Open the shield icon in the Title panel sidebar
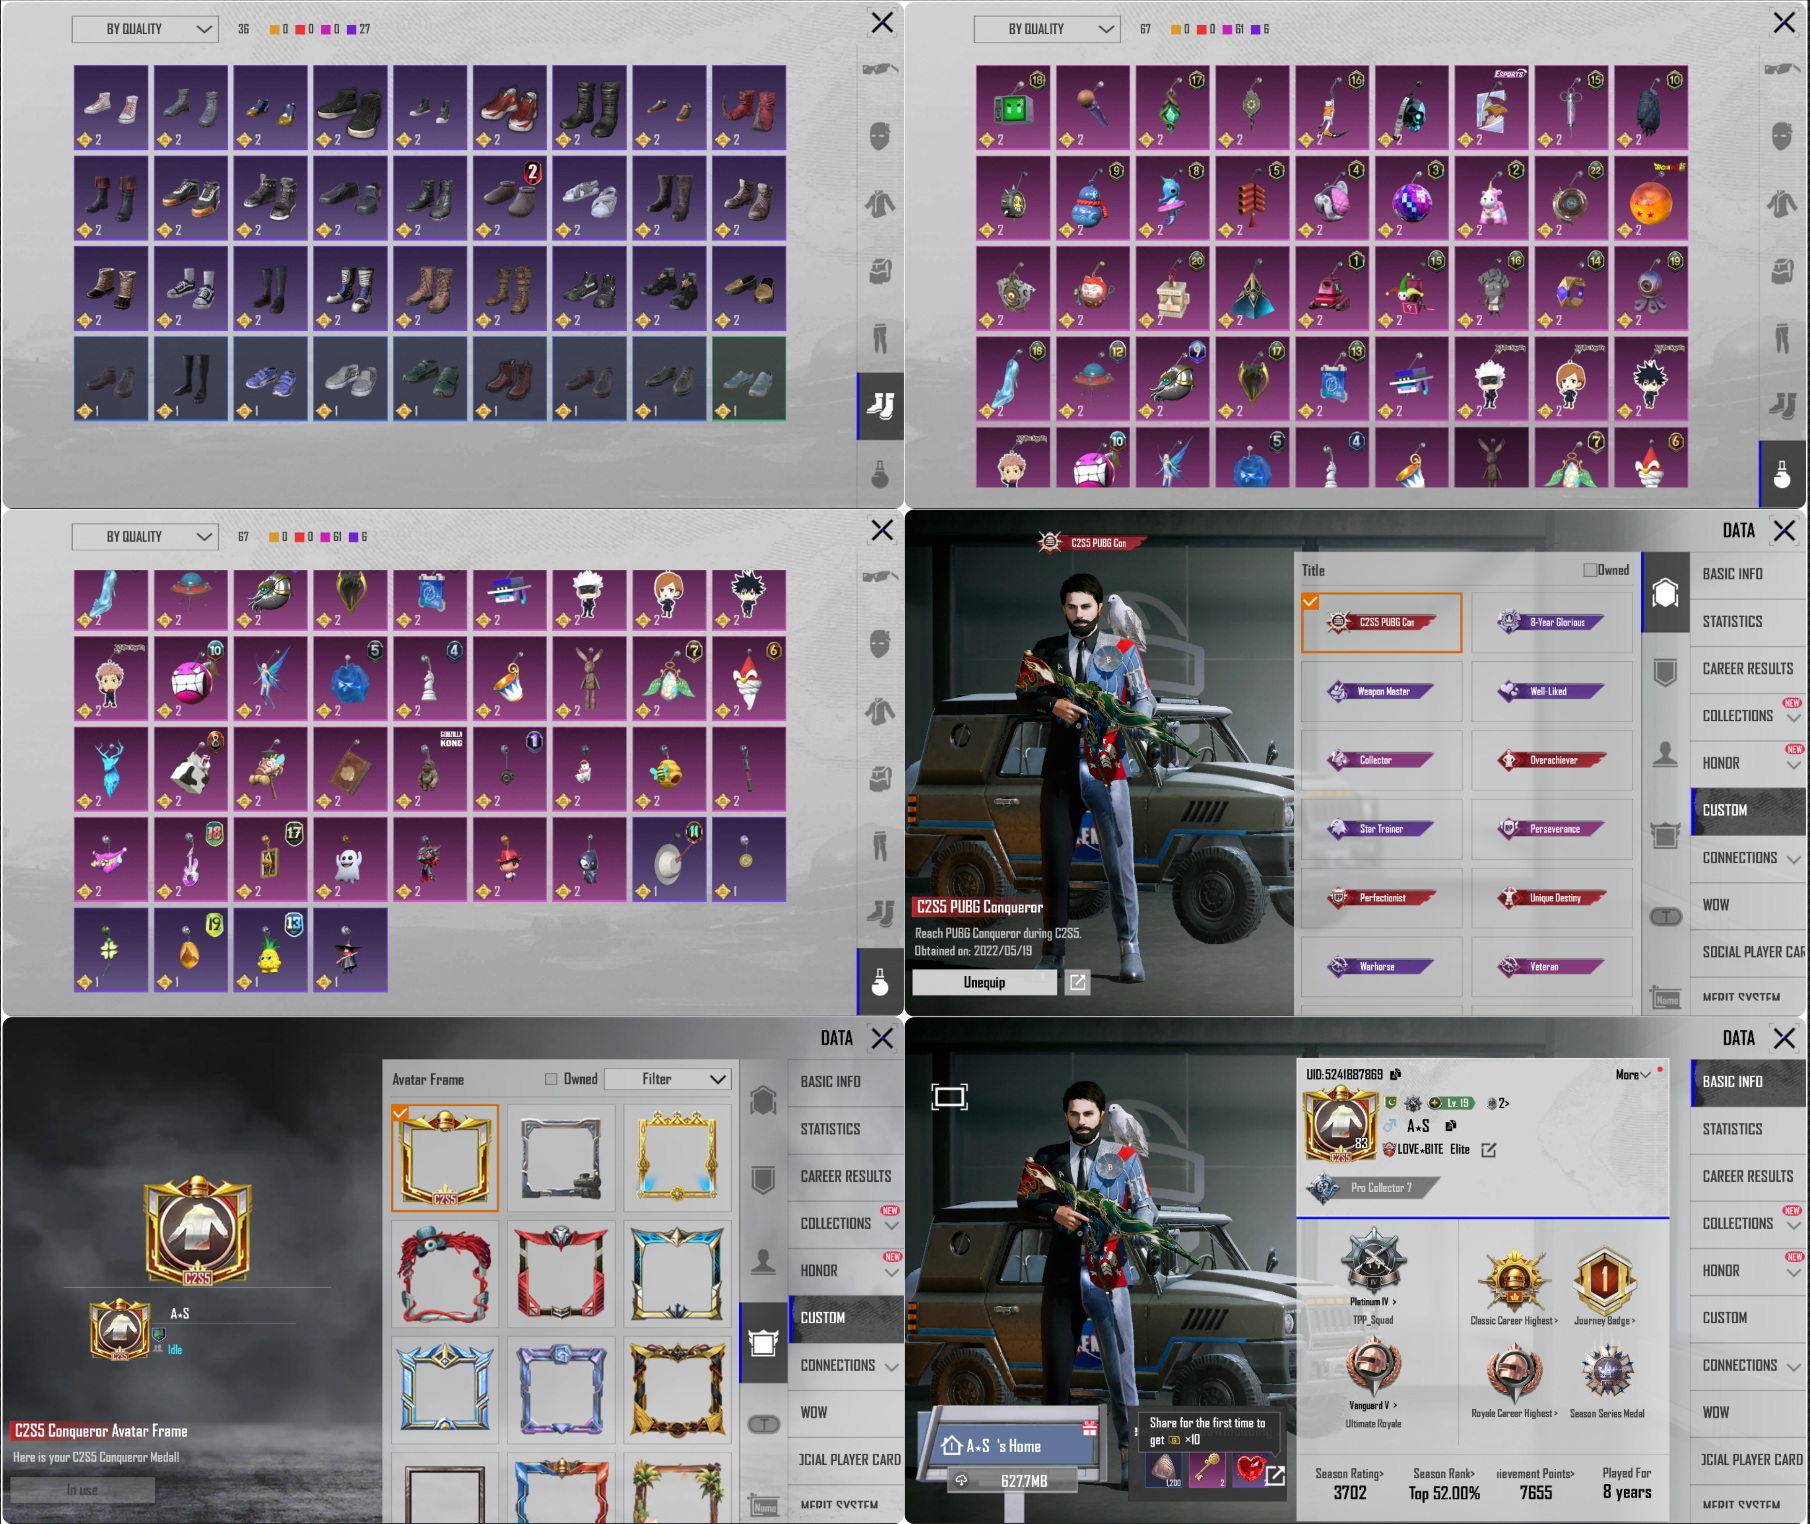This screenshot has width=1810, height=1524. [1665, 672]
